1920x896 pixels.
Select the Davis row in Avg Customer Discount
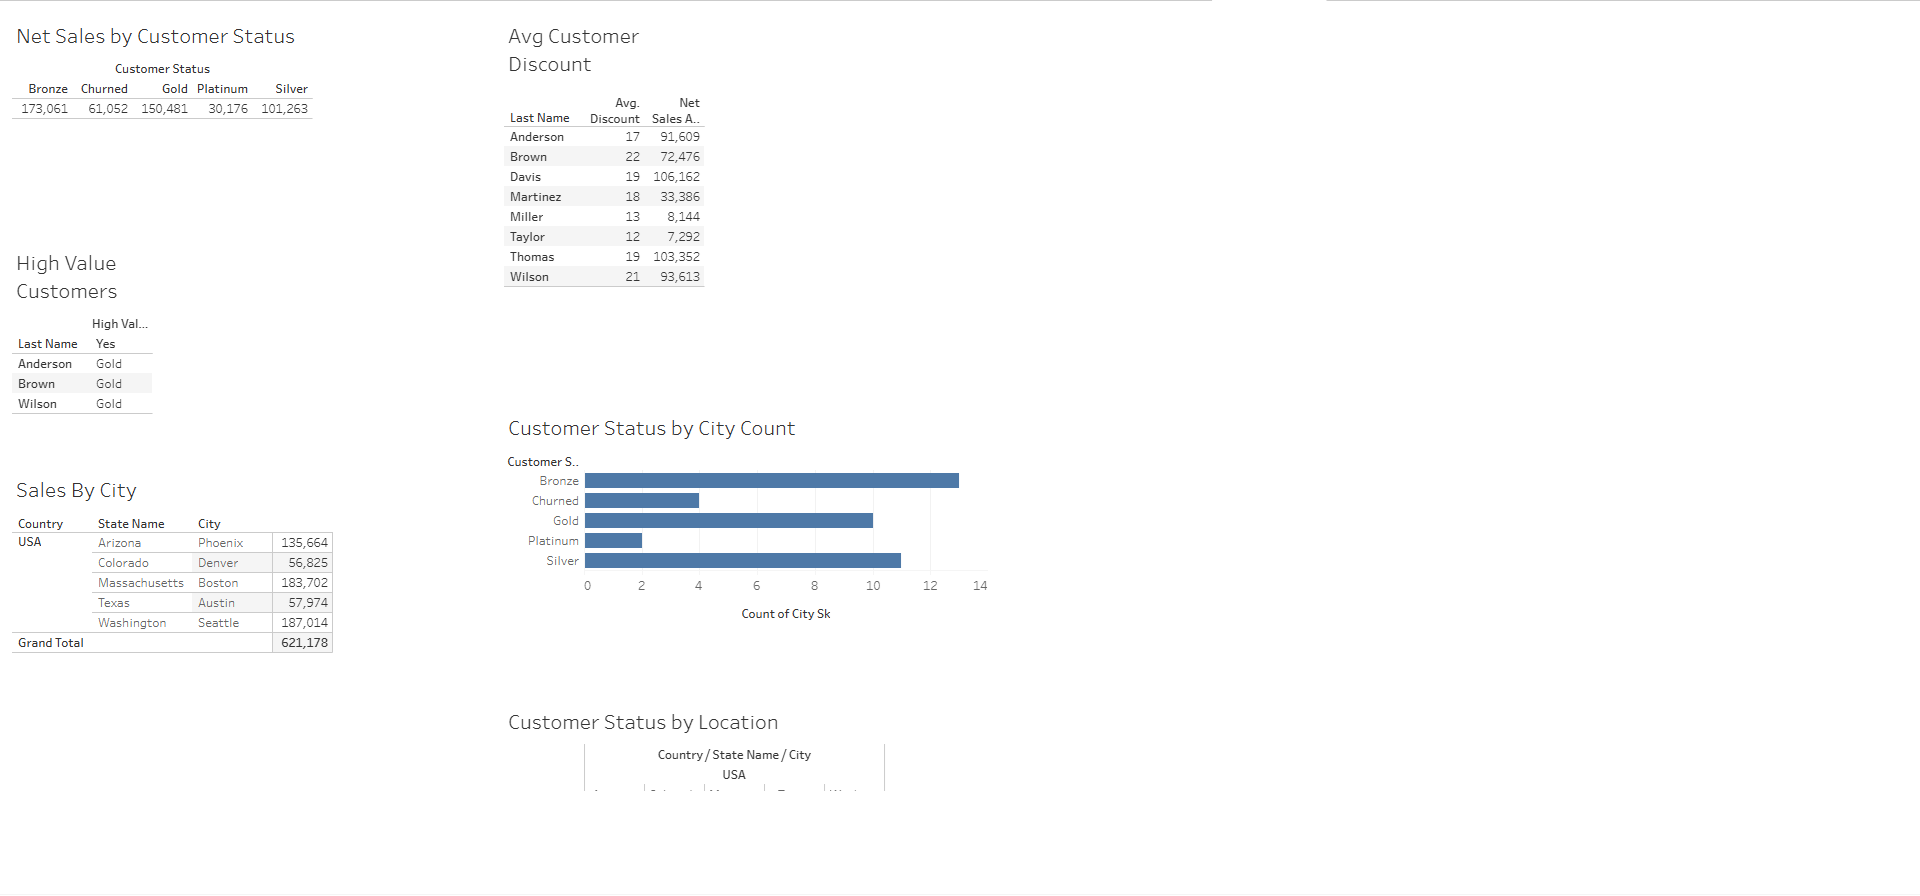click(526, 177)
